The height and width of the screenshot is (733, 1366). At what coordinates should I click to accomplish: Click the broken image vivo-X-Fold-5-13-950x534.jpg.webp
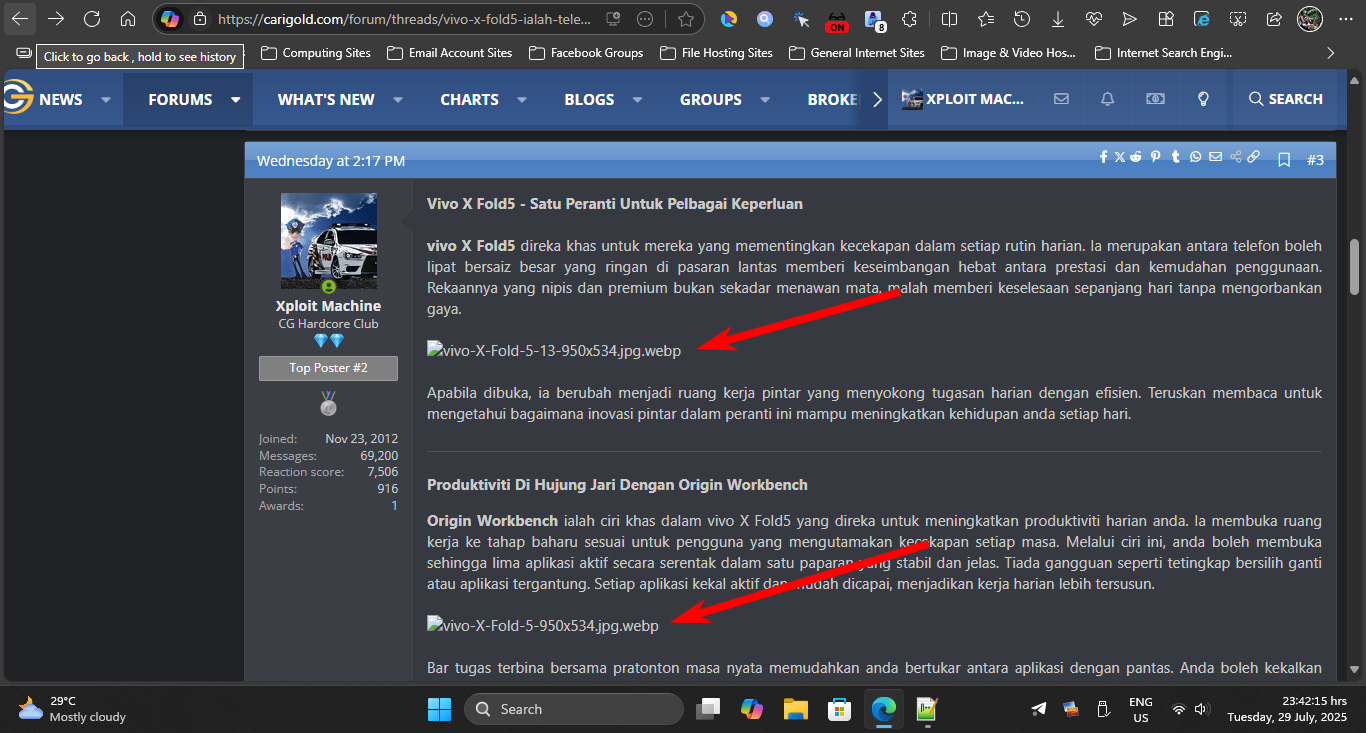click(x=554, y=350)
